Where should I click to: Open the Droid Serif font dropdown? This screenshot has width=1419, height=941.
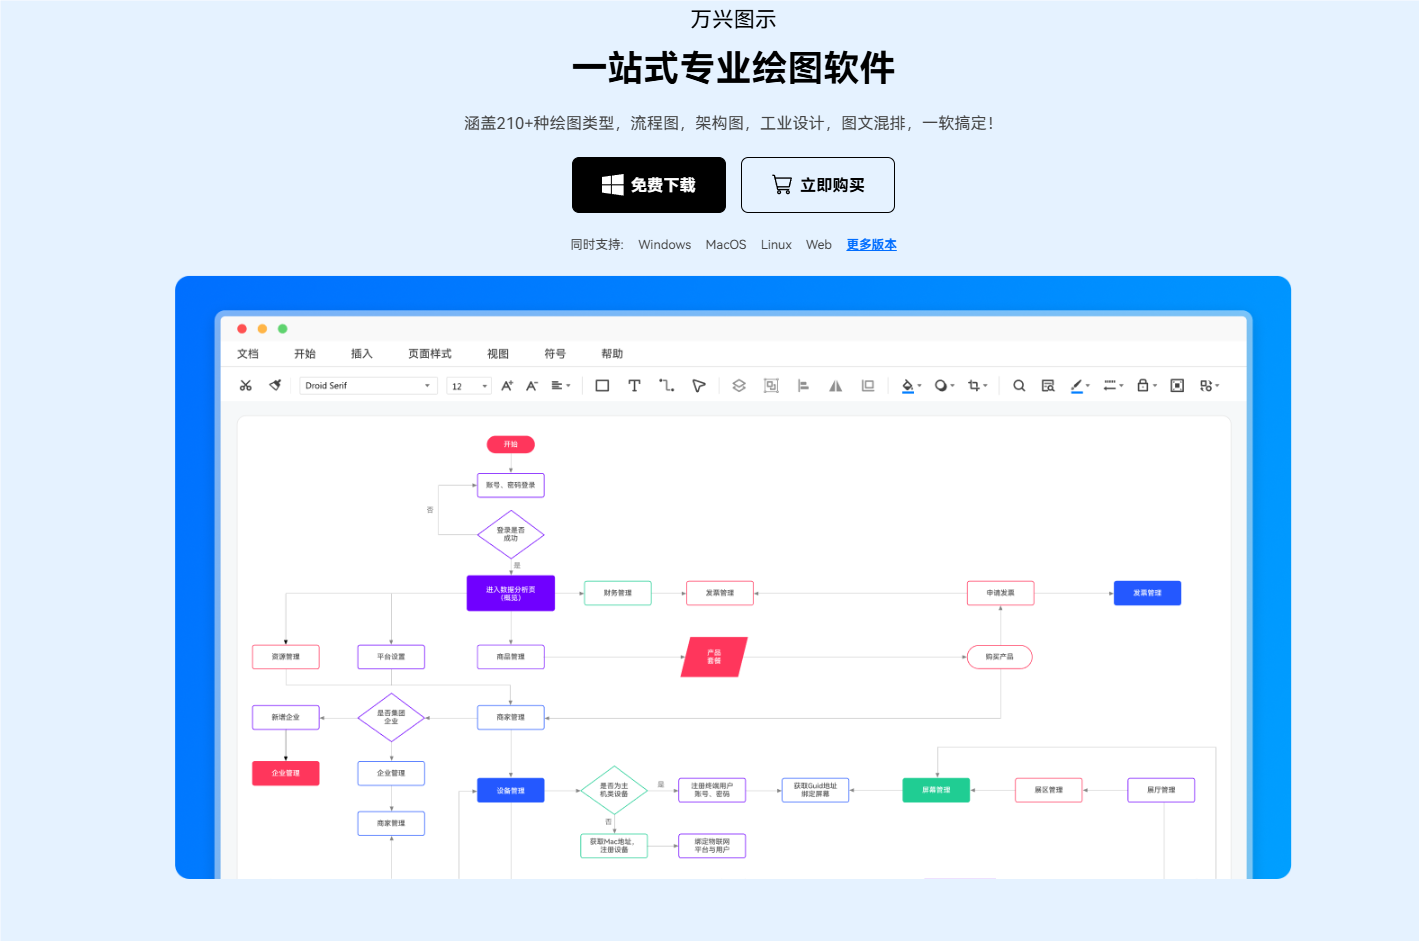click(368, 385)
